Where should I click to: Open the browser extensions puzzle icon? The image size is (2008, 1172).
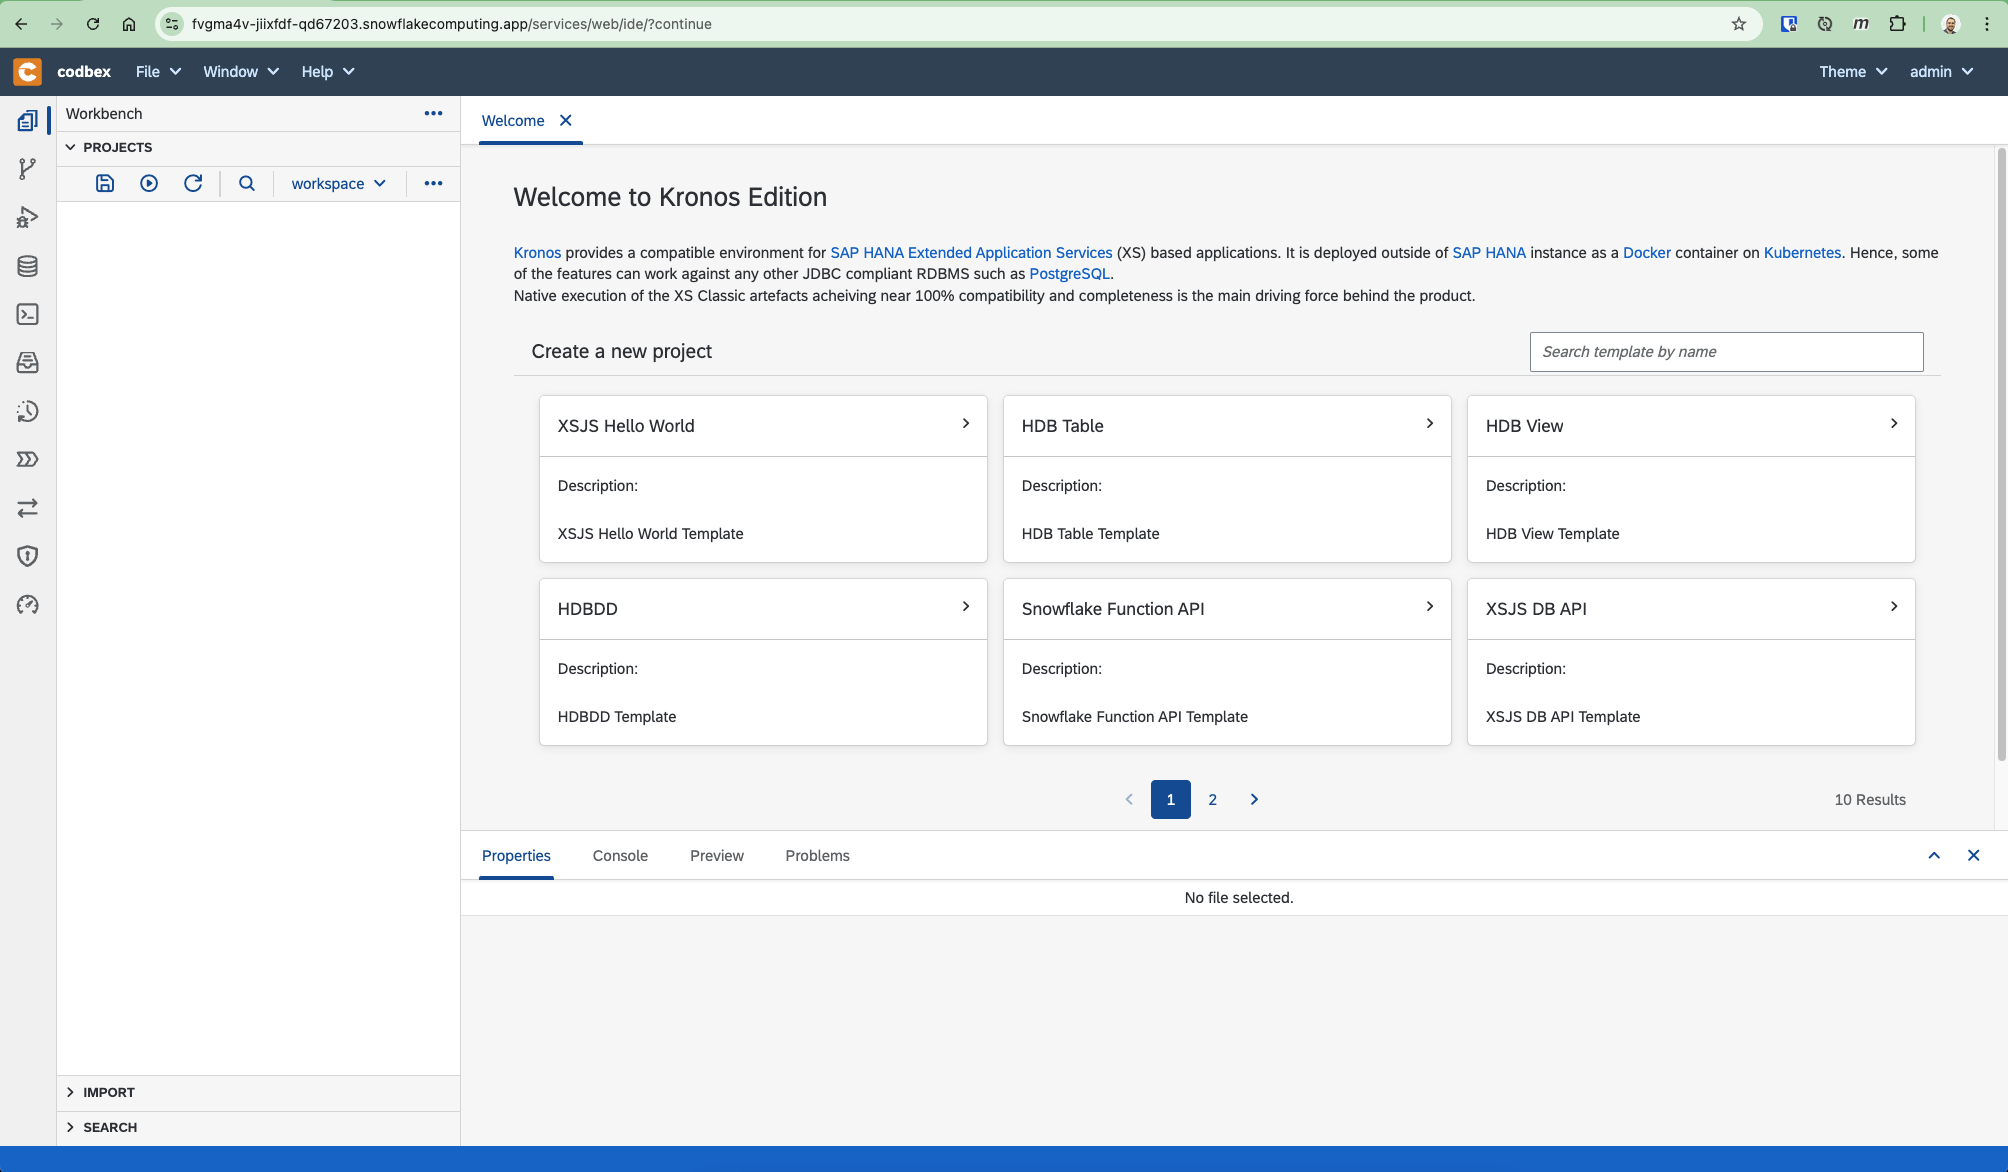(1897, 24)
